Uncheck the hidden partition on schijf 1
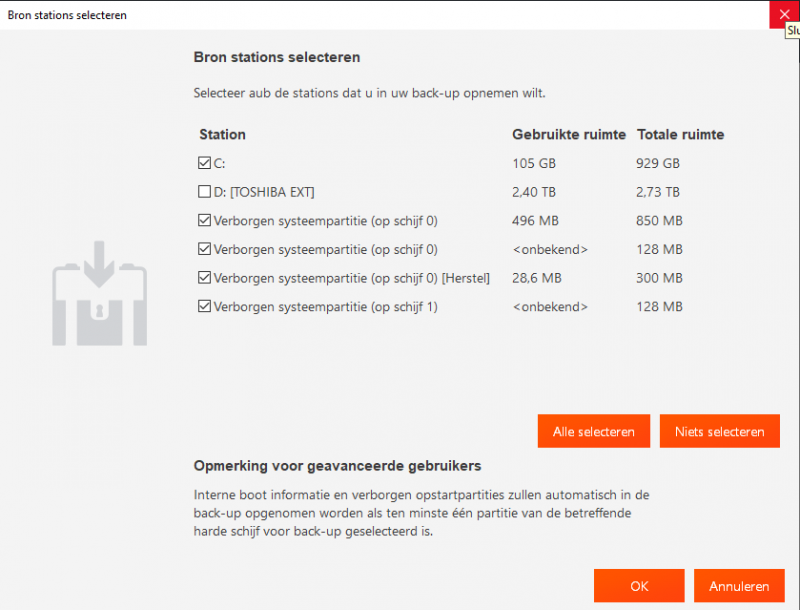The width and height of the screenshot is (800, 610). [205, 307]
